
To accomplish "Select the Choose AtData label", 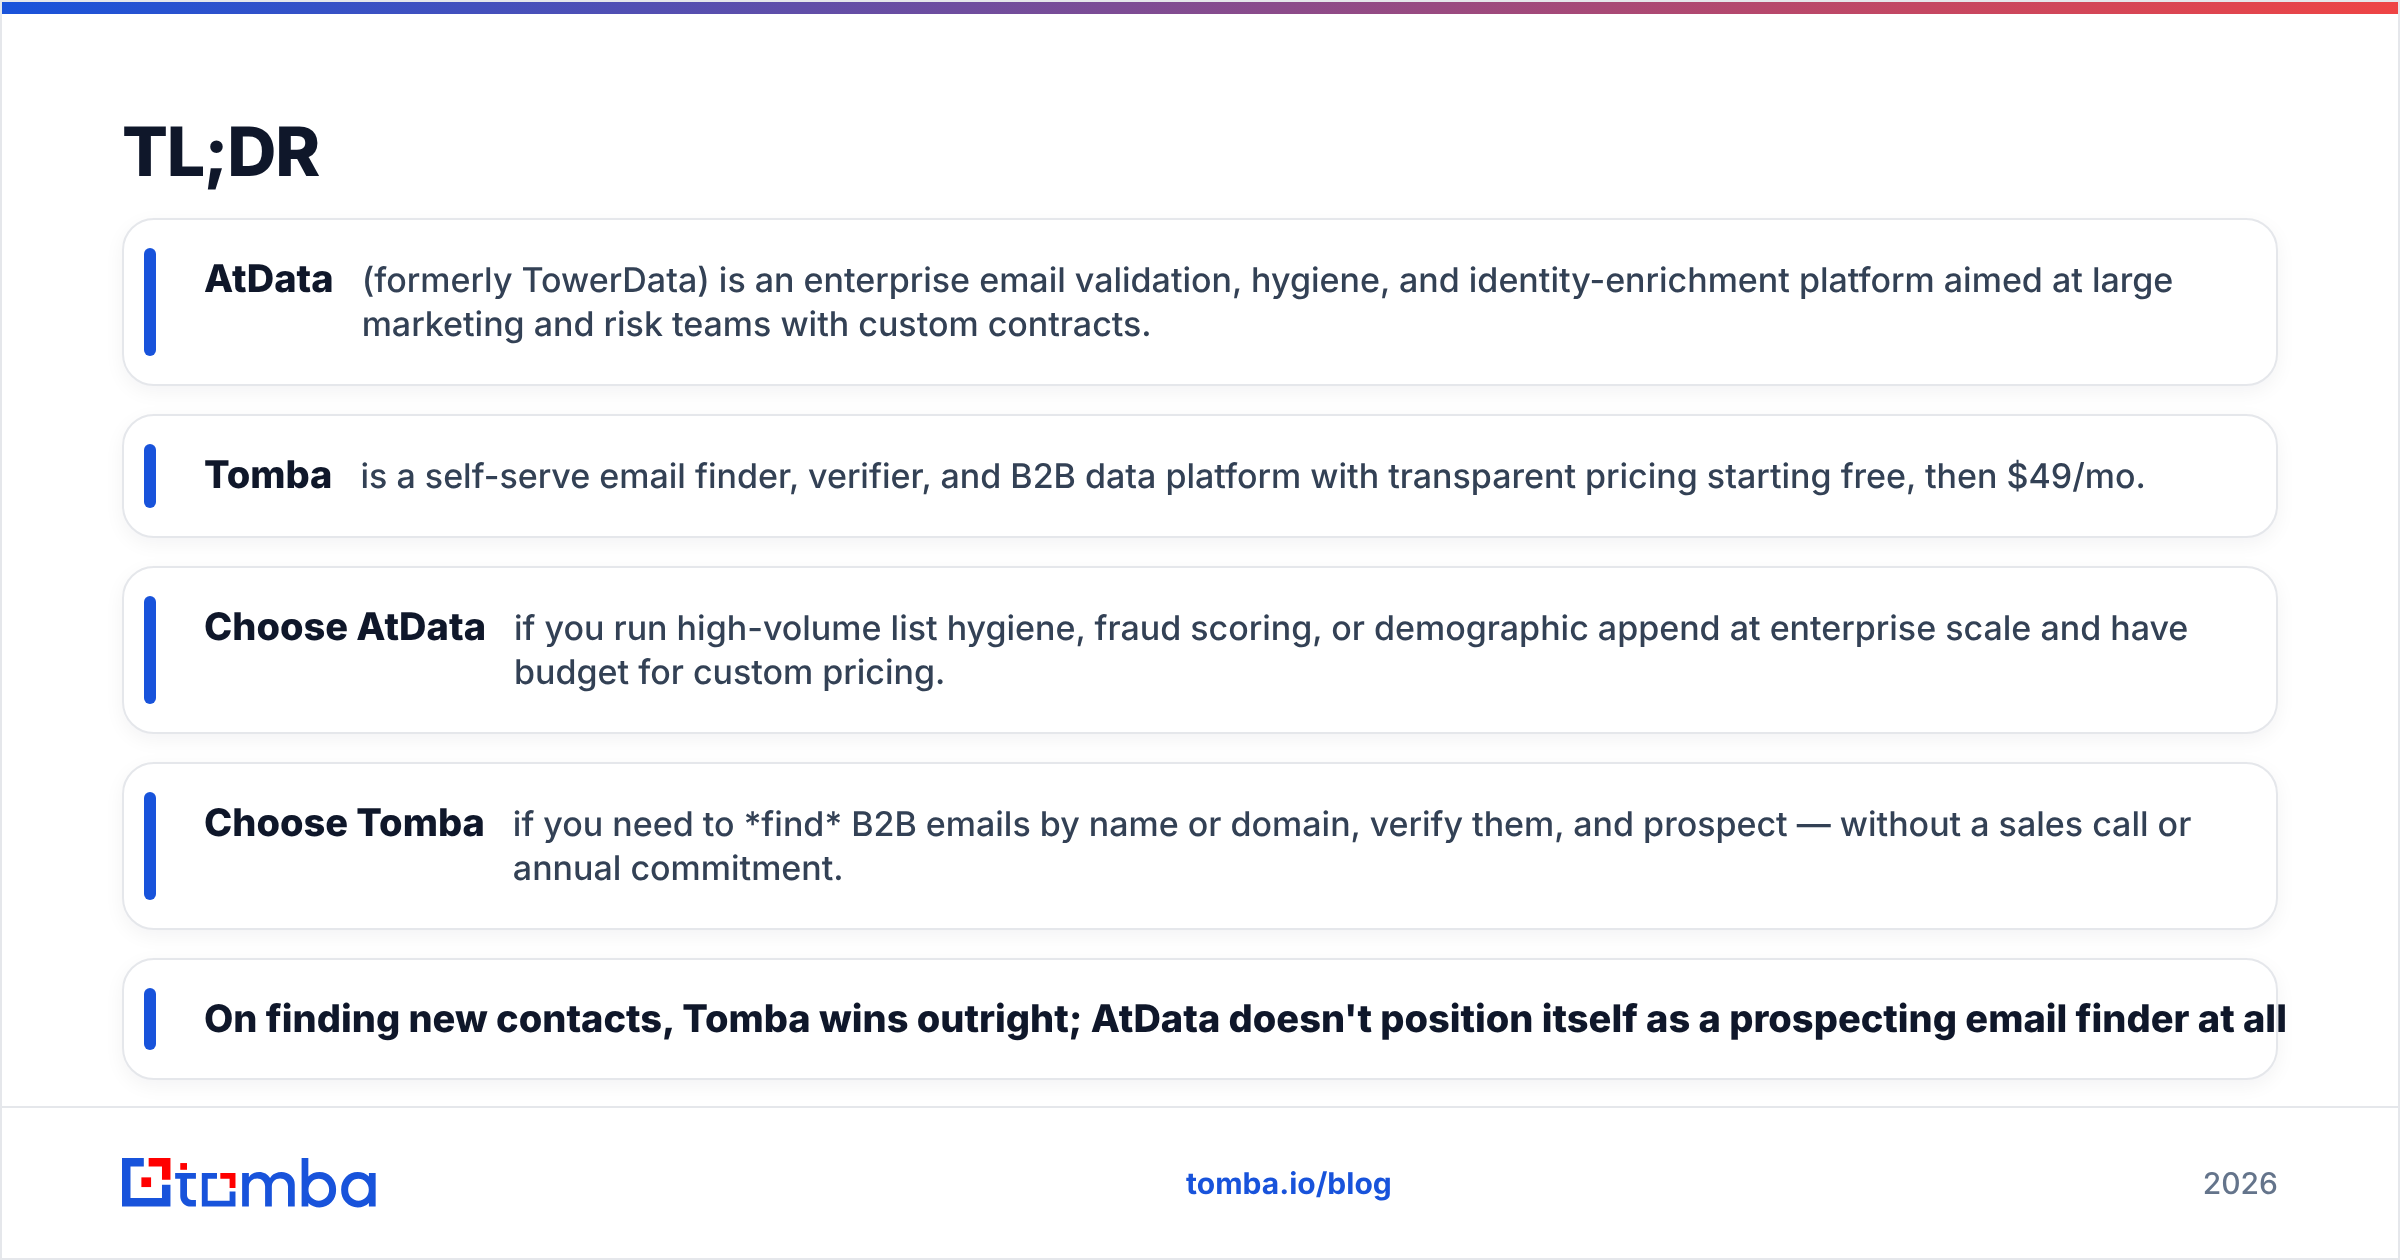I will coord(345,627).
